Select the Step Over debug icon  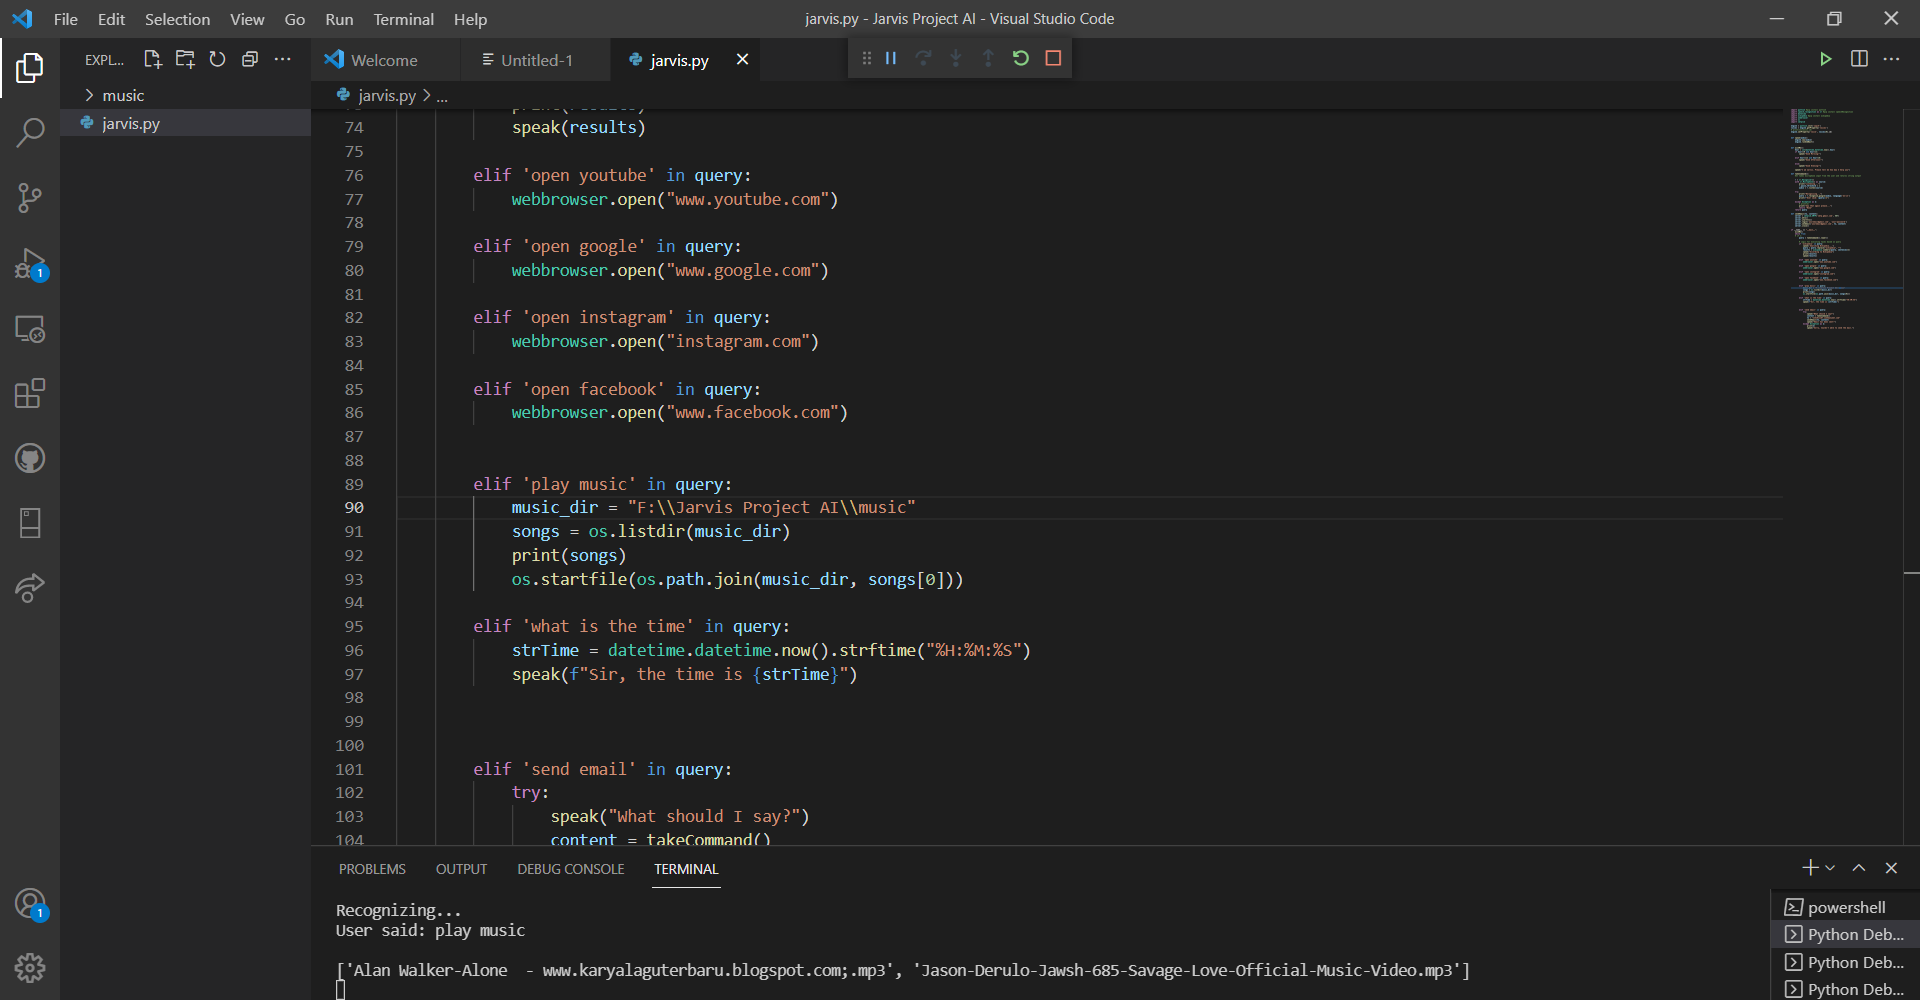(923, 58)
